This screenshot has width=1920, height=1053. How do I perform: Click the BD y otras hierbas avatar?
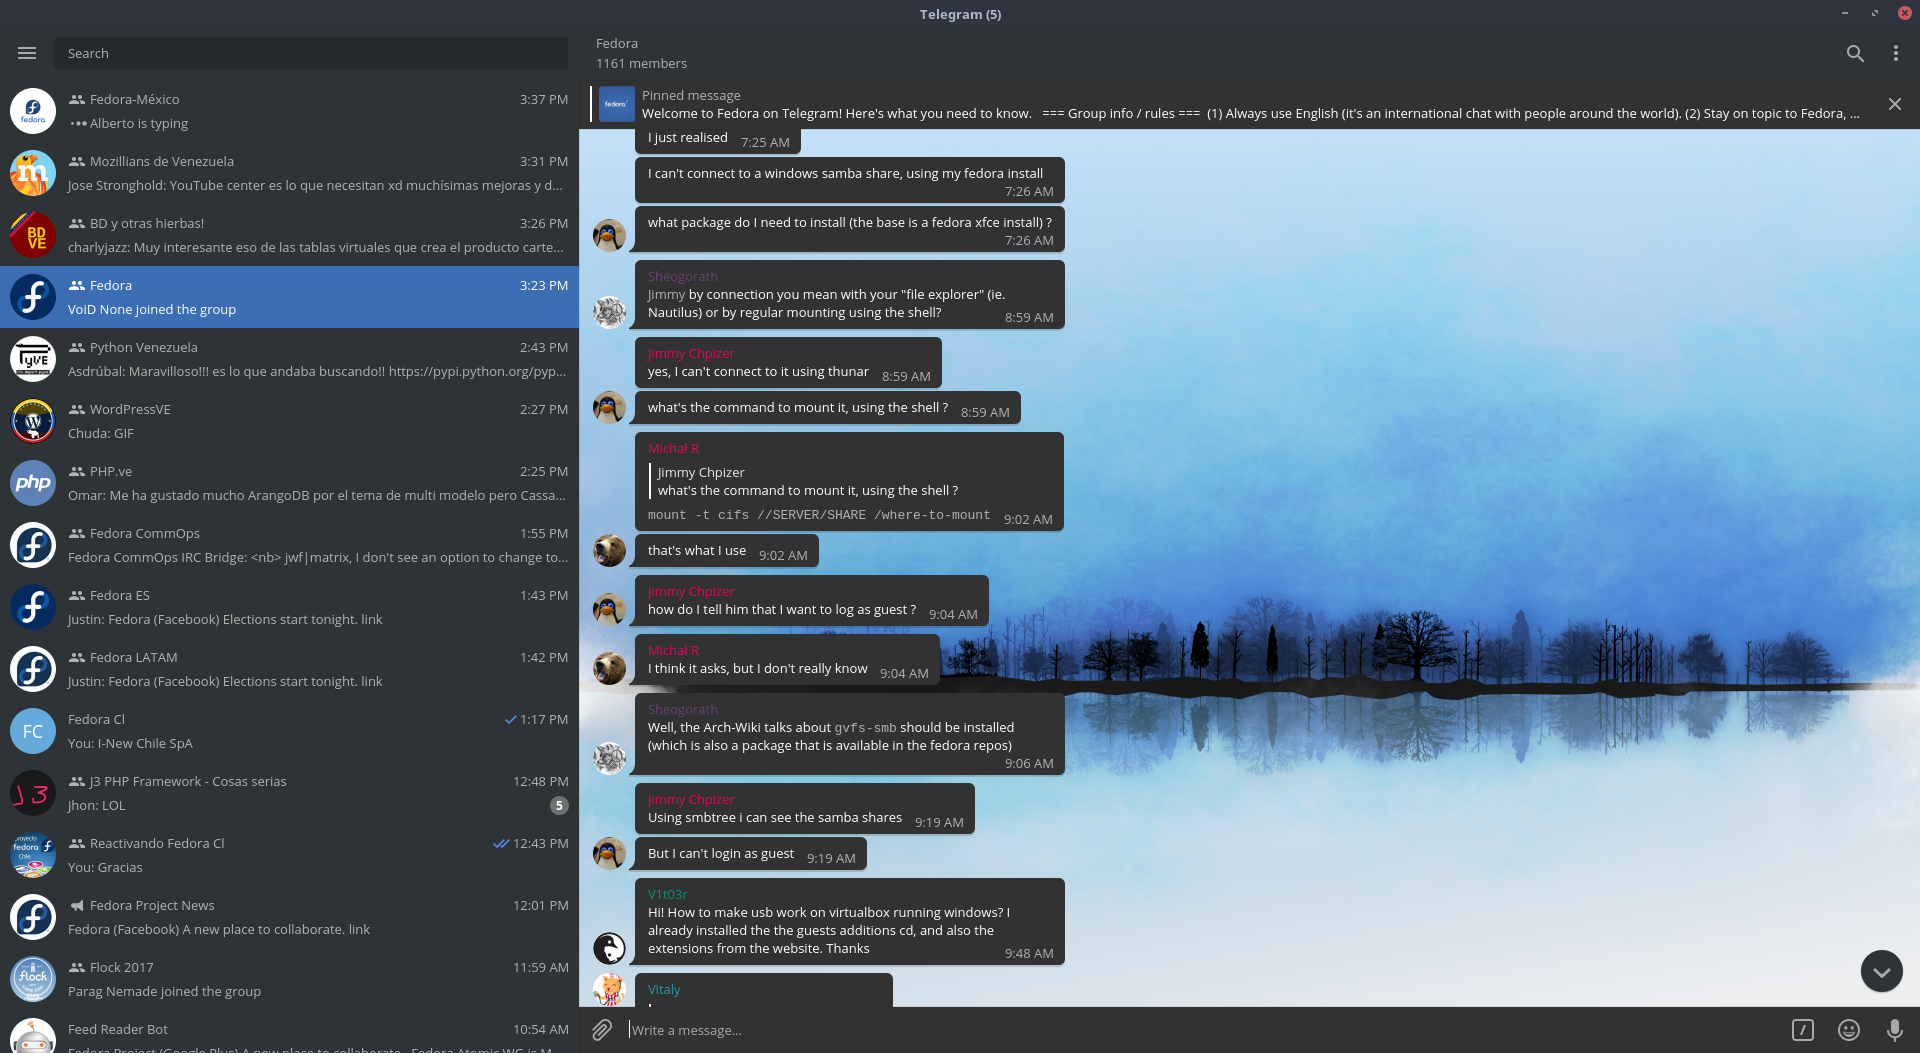(33, 235)
